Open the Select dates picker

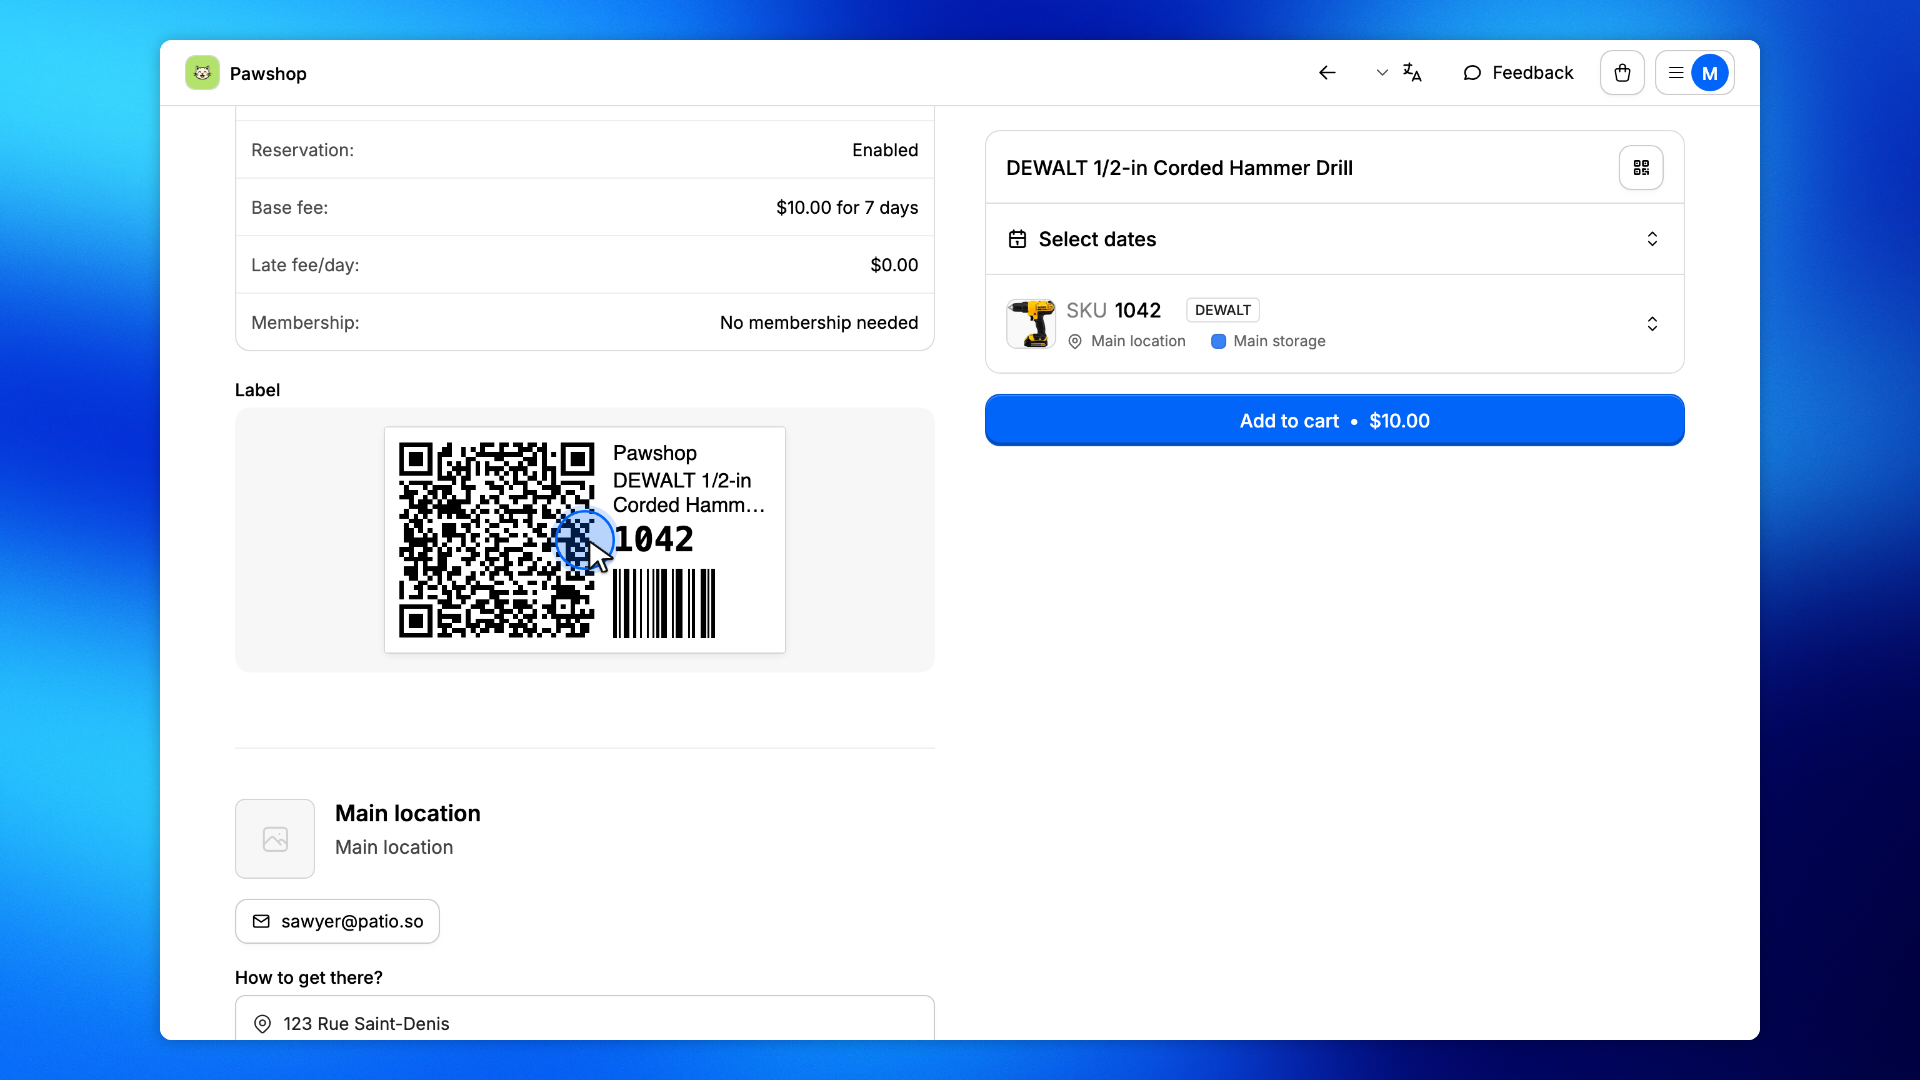click(1335, 239)
